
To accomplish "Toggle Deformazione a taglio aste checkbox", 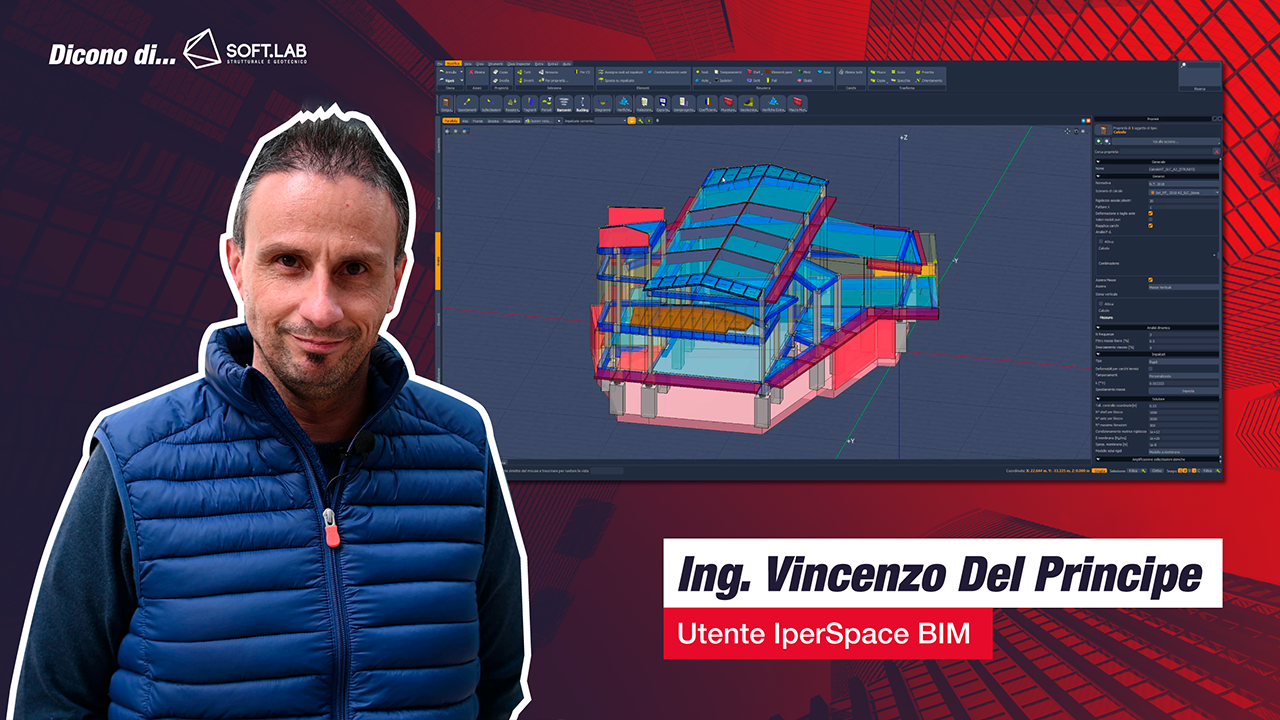I will coord(1150,213).
